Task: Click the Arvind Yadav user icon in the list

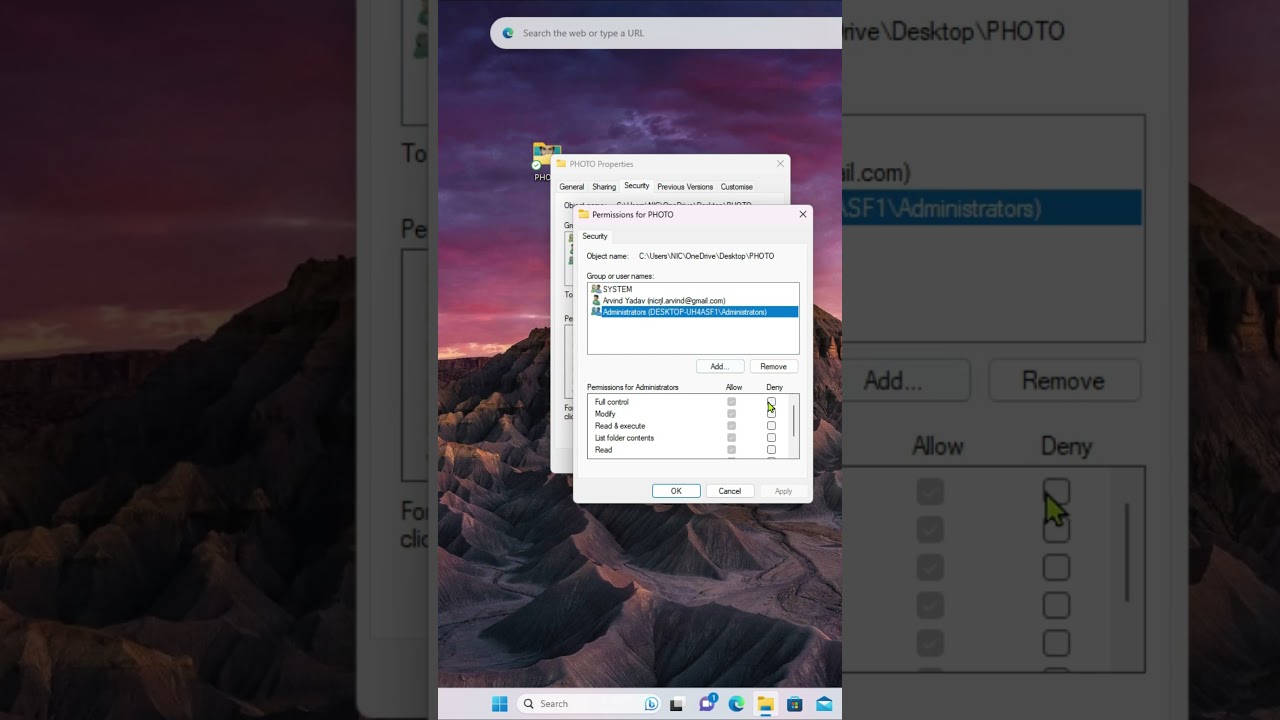Action: [596, 300]
